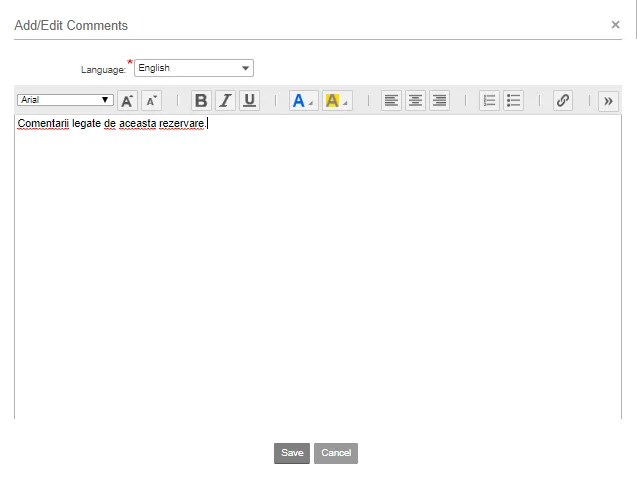Align text to the left
This screenshot has height=477, width=637.
click(391, 100)
